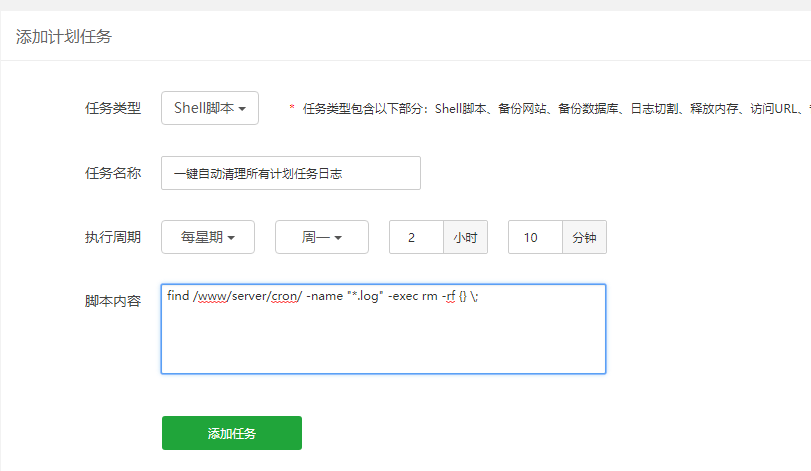Expand the 每星期 cycle dropdown
The height and width of the screenshot is (471, 811).
pyautogui.click(x=207, y=237)
